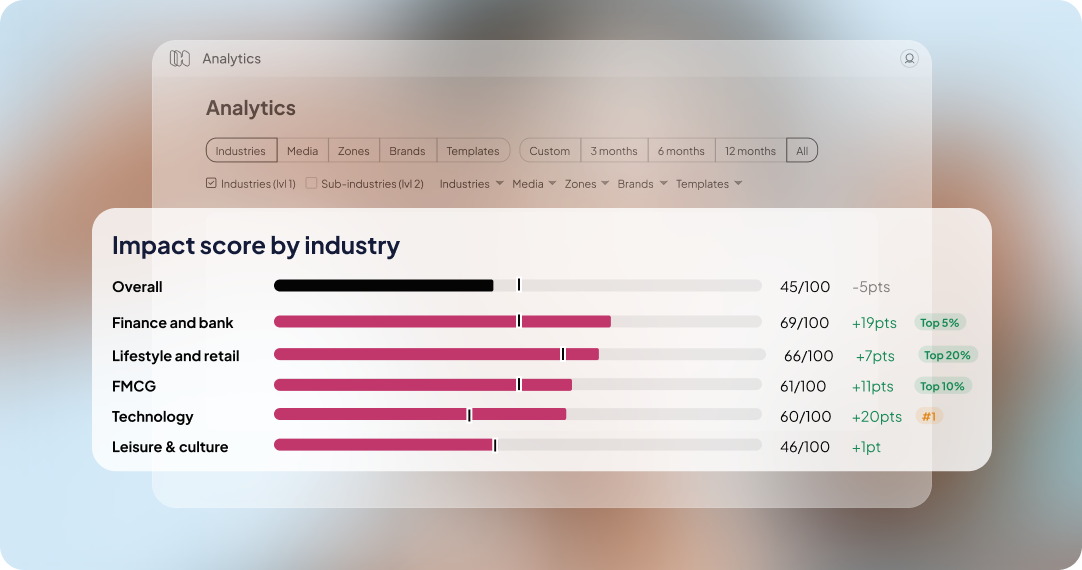Choose the Custom date range button
Viewport: 1082px width, 570px height.
click(550, 151)
